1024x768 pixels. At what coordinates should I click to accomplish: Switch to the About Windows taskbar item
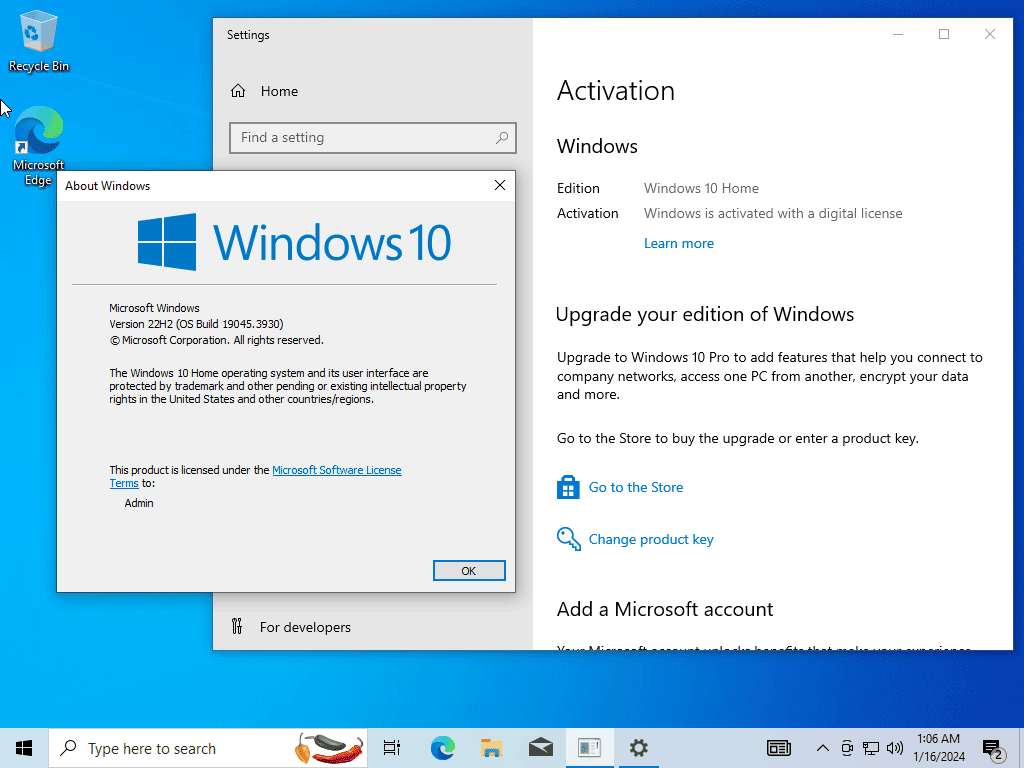(x=590, y=748)
